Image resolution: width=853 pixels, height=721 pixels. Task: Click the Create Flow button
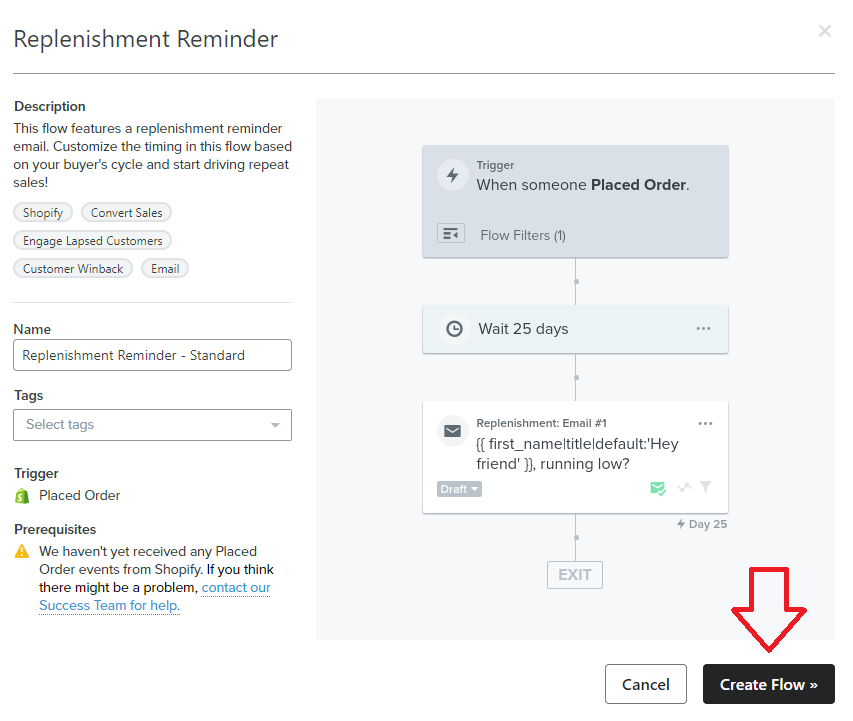(769, 684)
